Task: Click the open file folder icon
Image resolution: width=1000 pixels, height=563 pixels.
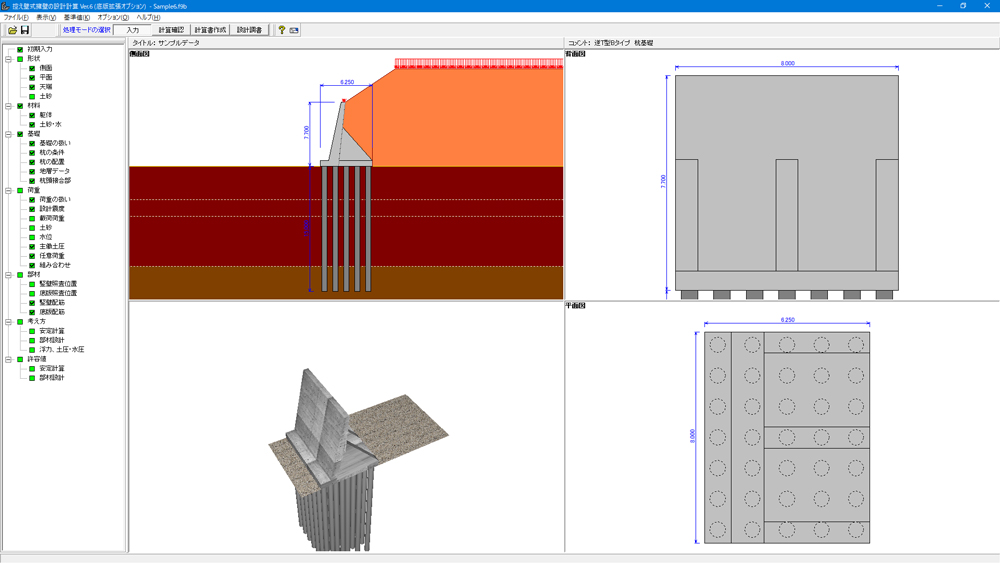Action: [12, 30]
